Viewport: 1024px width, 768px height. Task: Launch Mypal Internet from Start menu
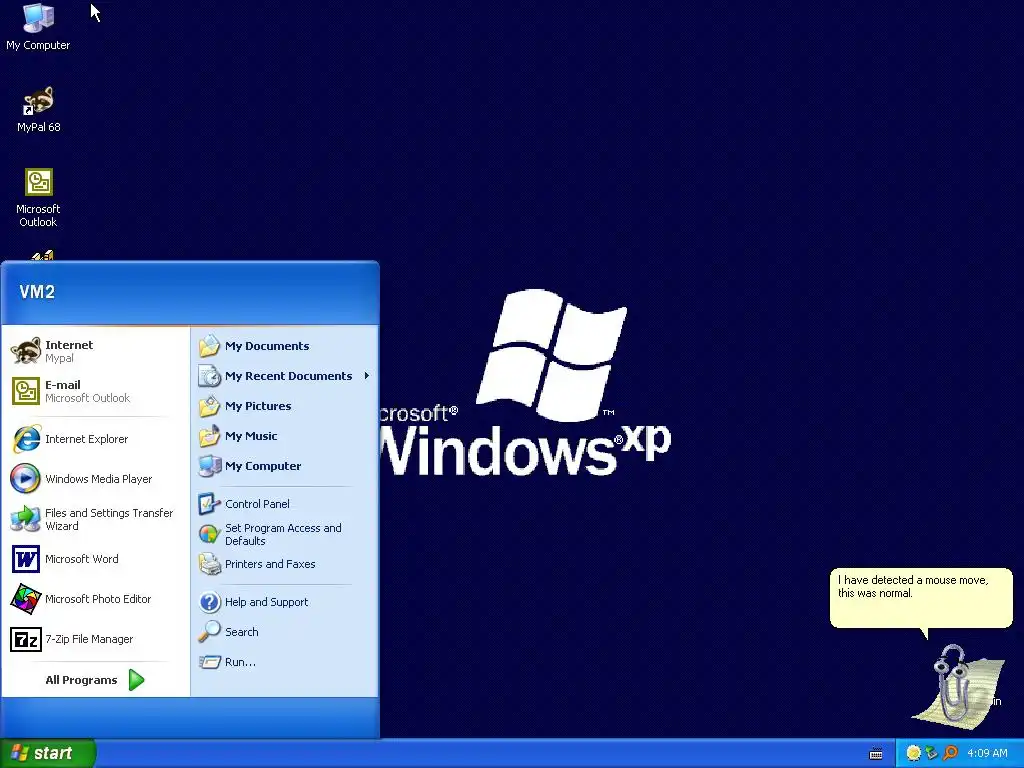(95, 351)
